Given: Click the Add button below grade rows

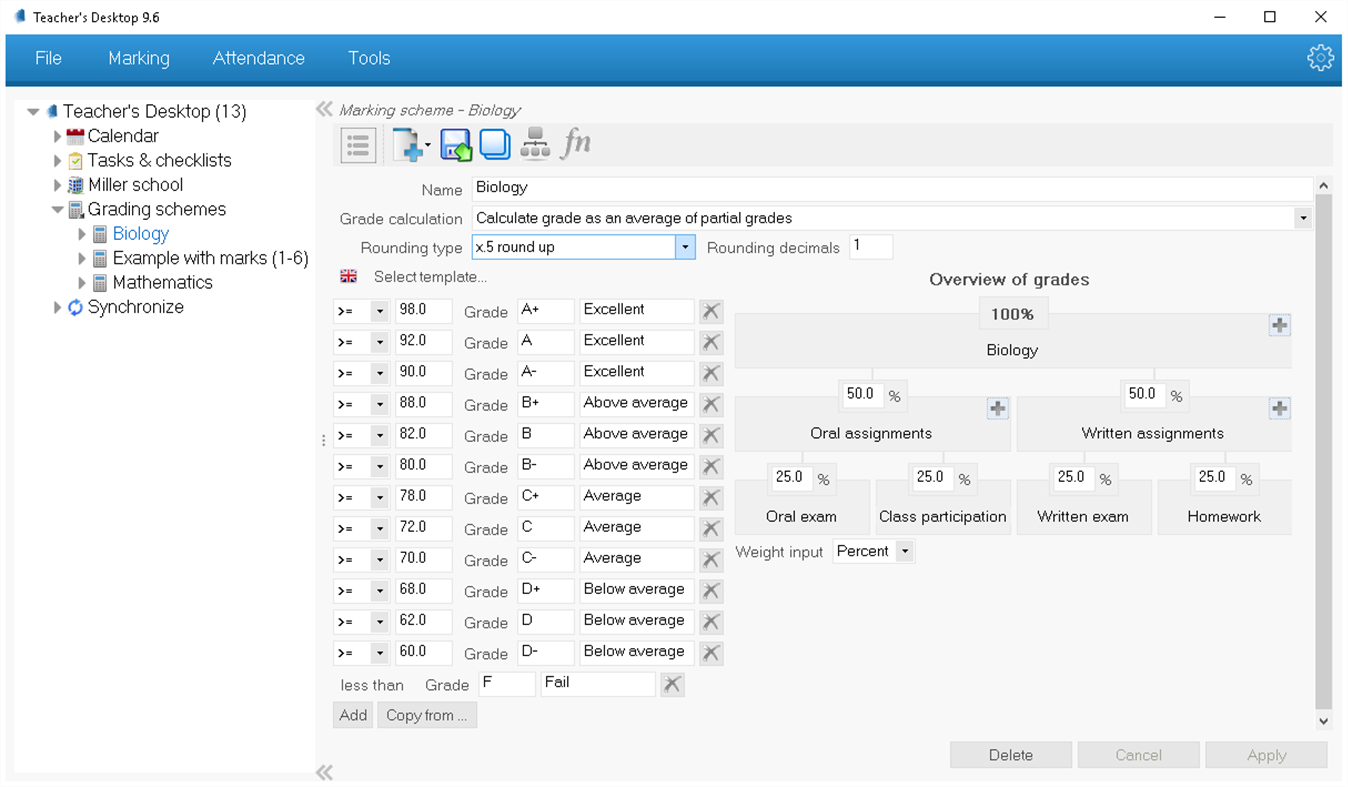Looking at the screenshot, I should [x=352, y=715].
